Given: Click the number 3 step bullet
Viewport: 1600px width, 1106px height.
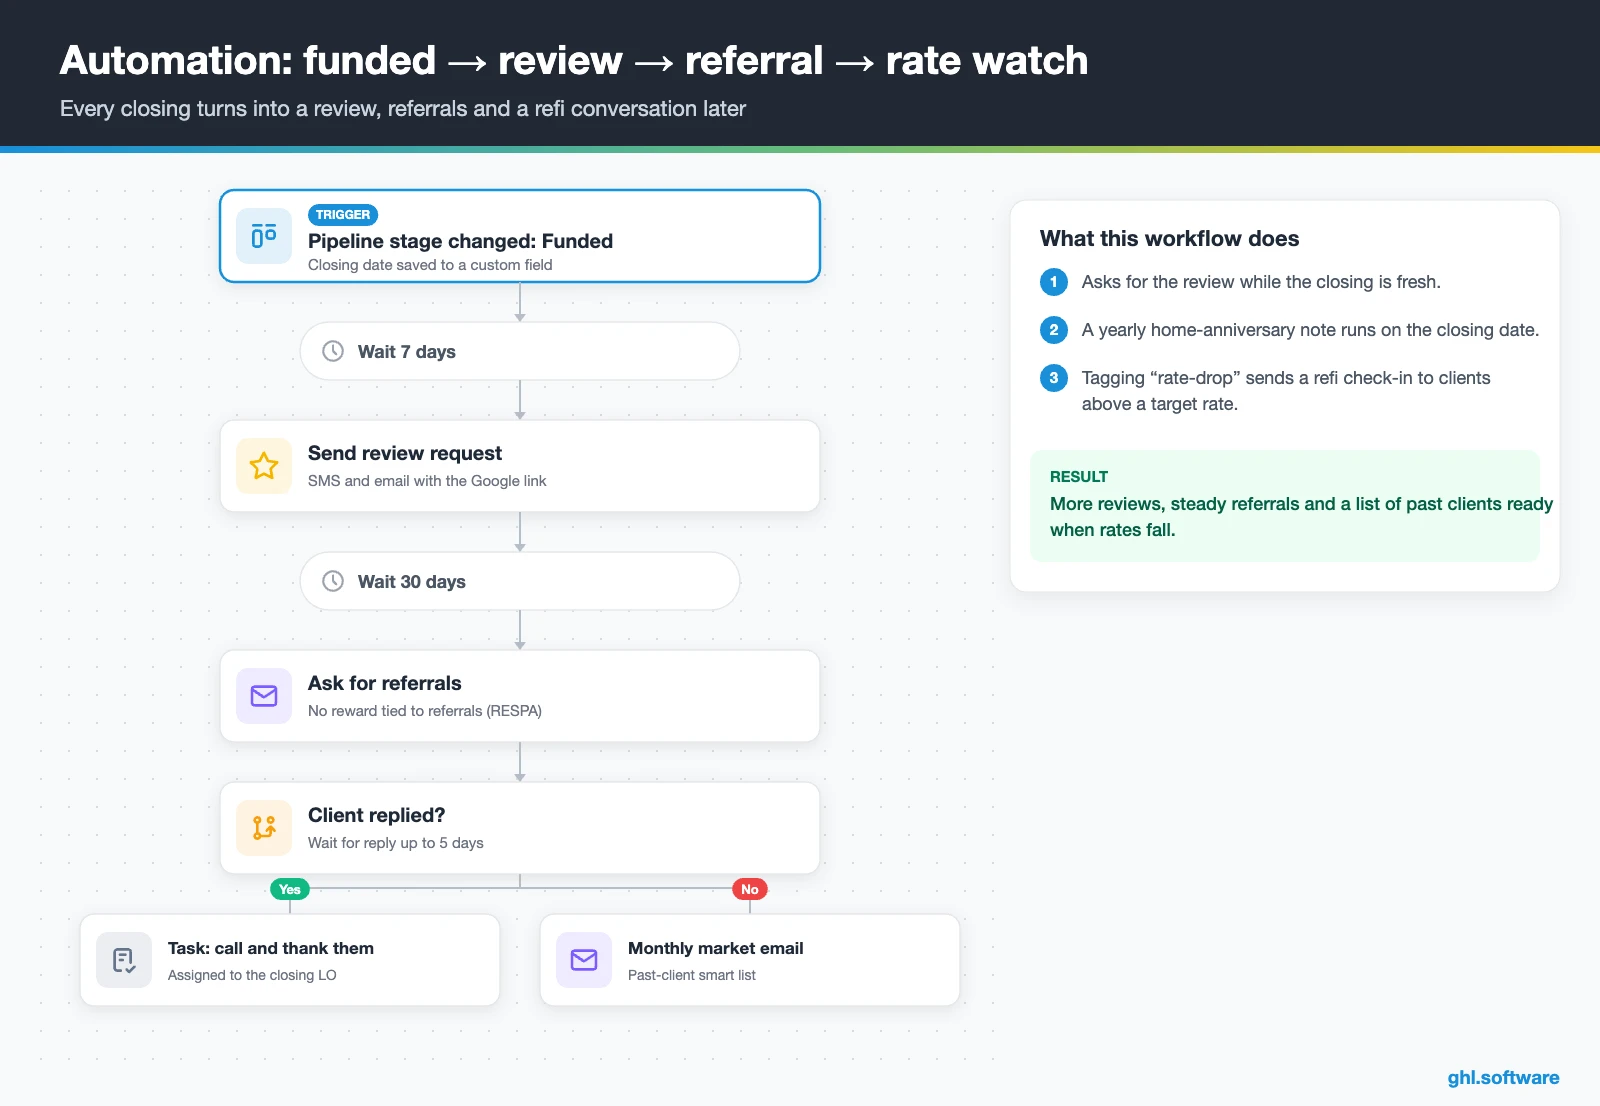Looking at the screenshot, I should (1054, 378).
